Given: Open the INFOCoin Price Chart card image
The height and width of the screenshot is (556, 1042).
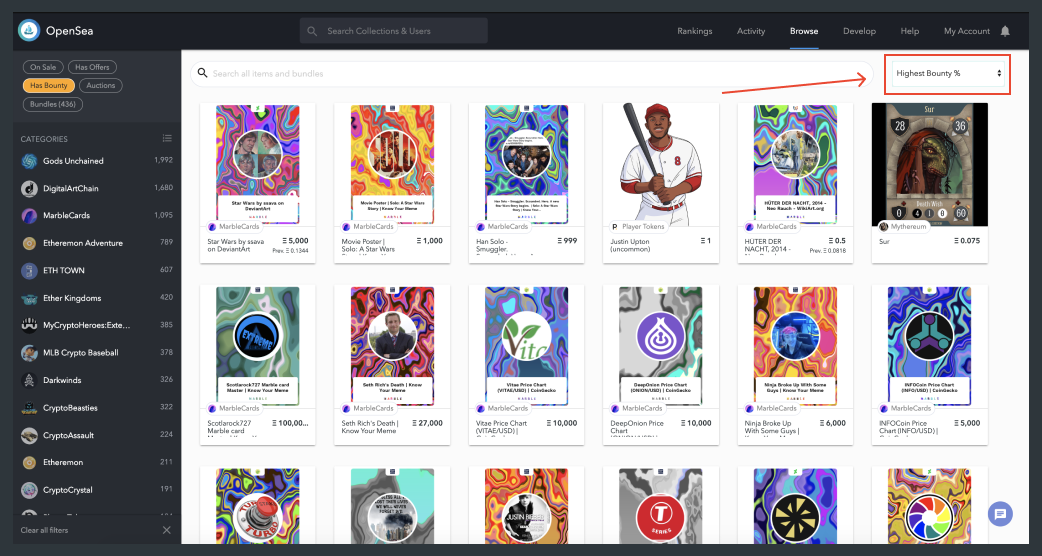Looking at the screenshot, I should click(930, 345).
